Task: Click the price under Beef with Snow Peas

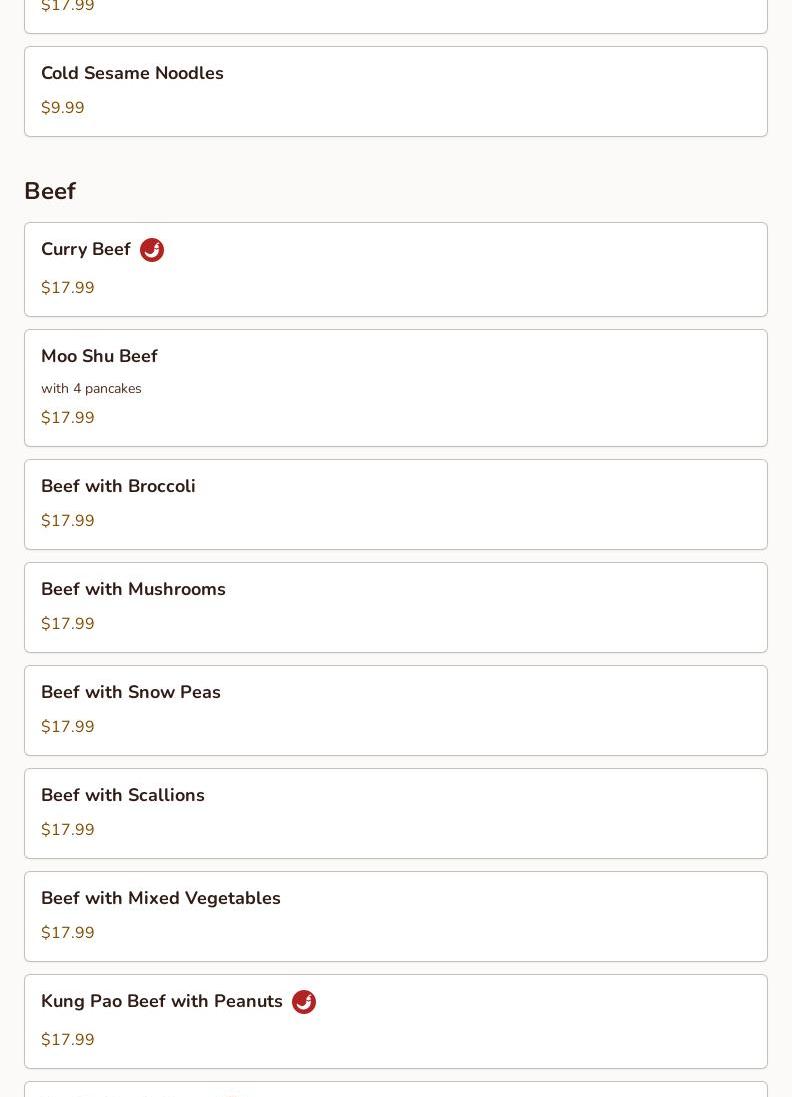Action: pos(68,727)
